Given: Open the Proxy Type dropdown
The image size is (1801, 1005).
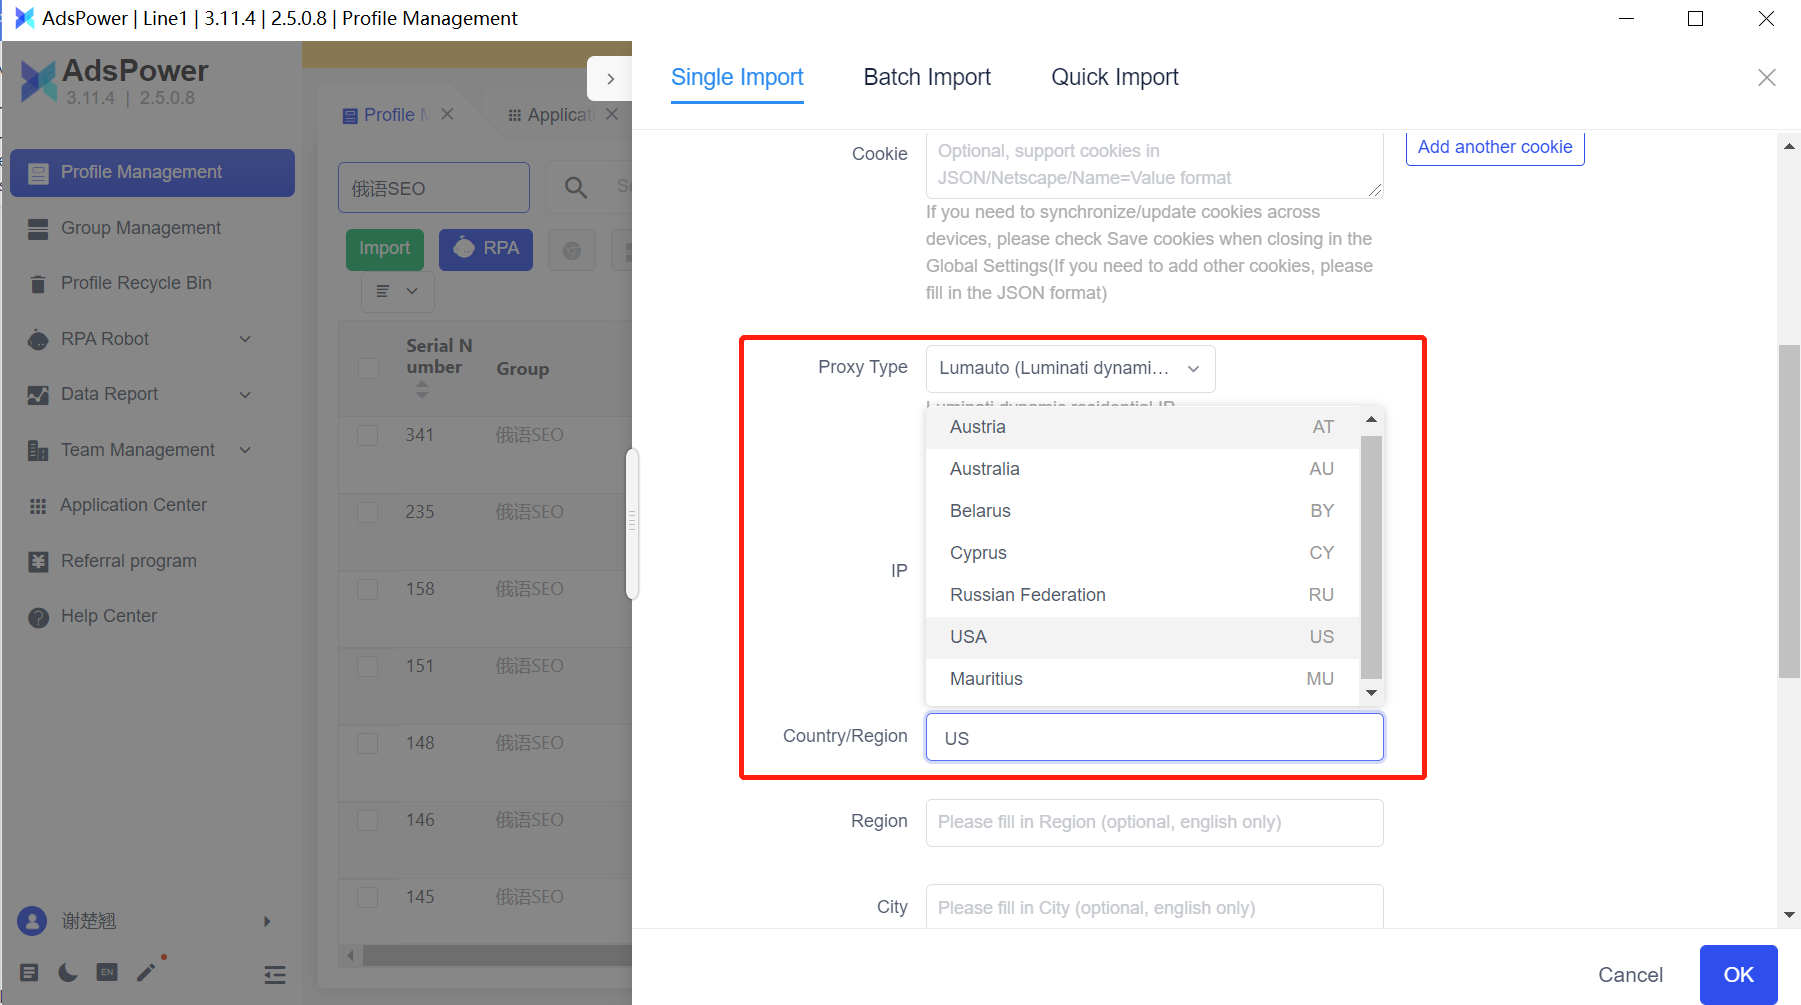Looking at the screenshot, I should (x=1070, y=368).
